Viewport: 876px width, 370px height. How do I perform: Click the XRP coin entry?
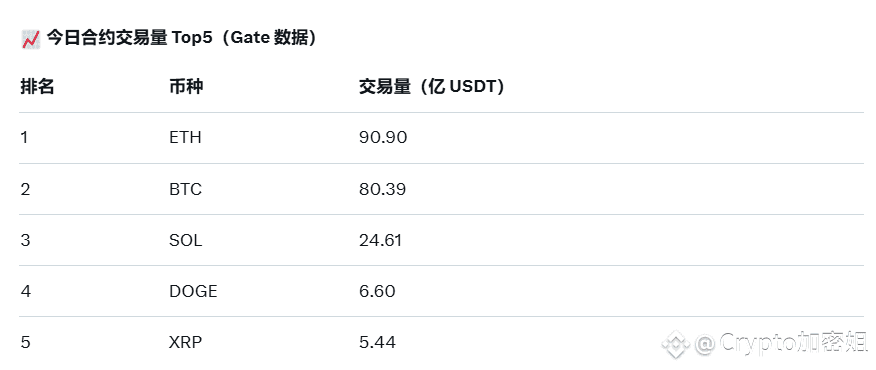click(x=185, y=342)
